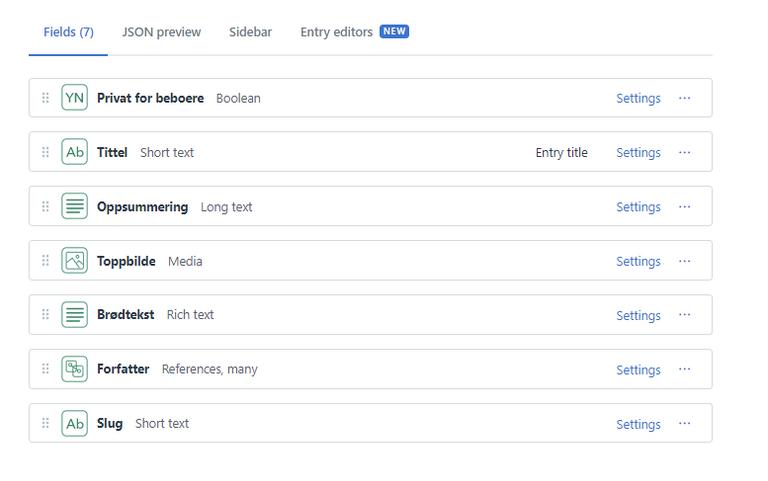This screenshot has height=481, width=768.
Task: Click the drag handle on the Slug field row
Action: click(46, 424)
